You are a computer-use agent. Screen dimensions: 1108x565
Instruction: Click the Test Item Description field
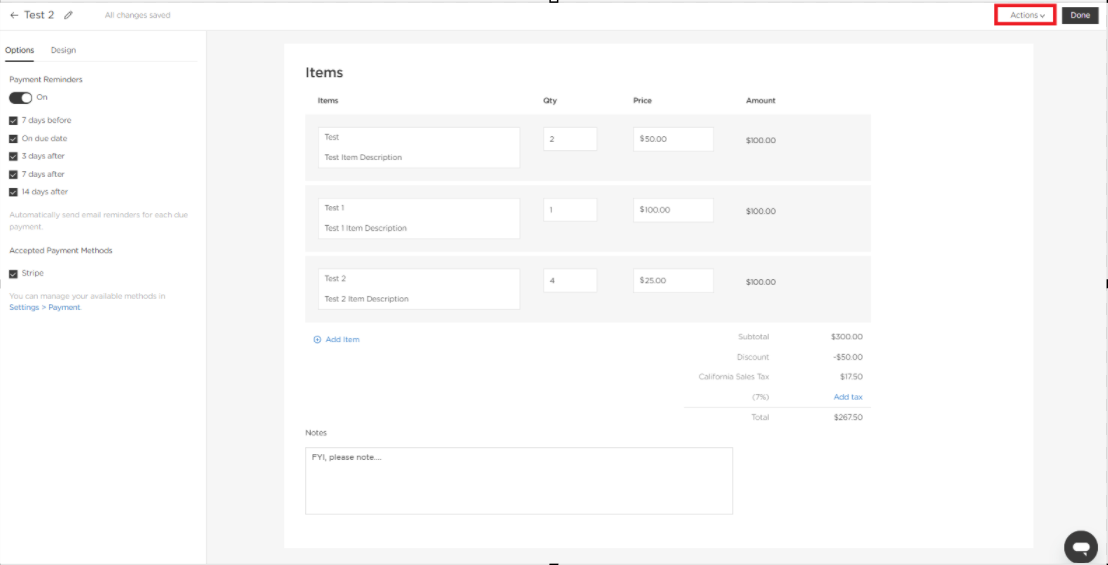tap(419, 157)
